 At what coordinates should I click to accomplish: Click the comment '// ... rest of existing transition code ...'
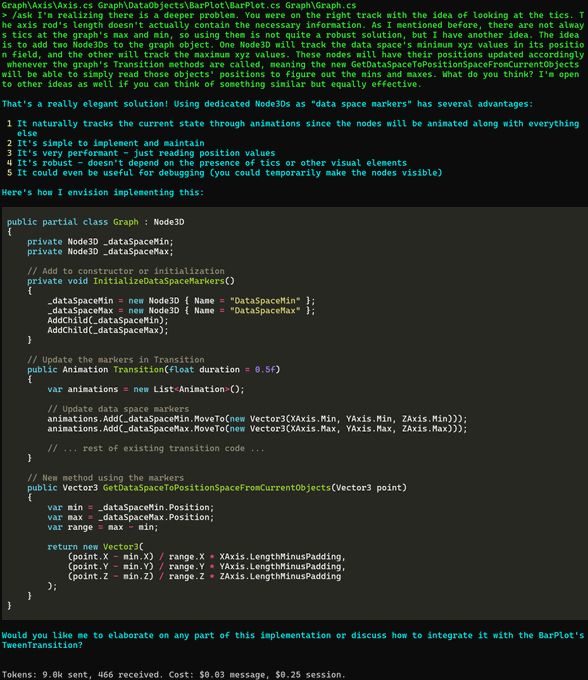tap(156, 448)
